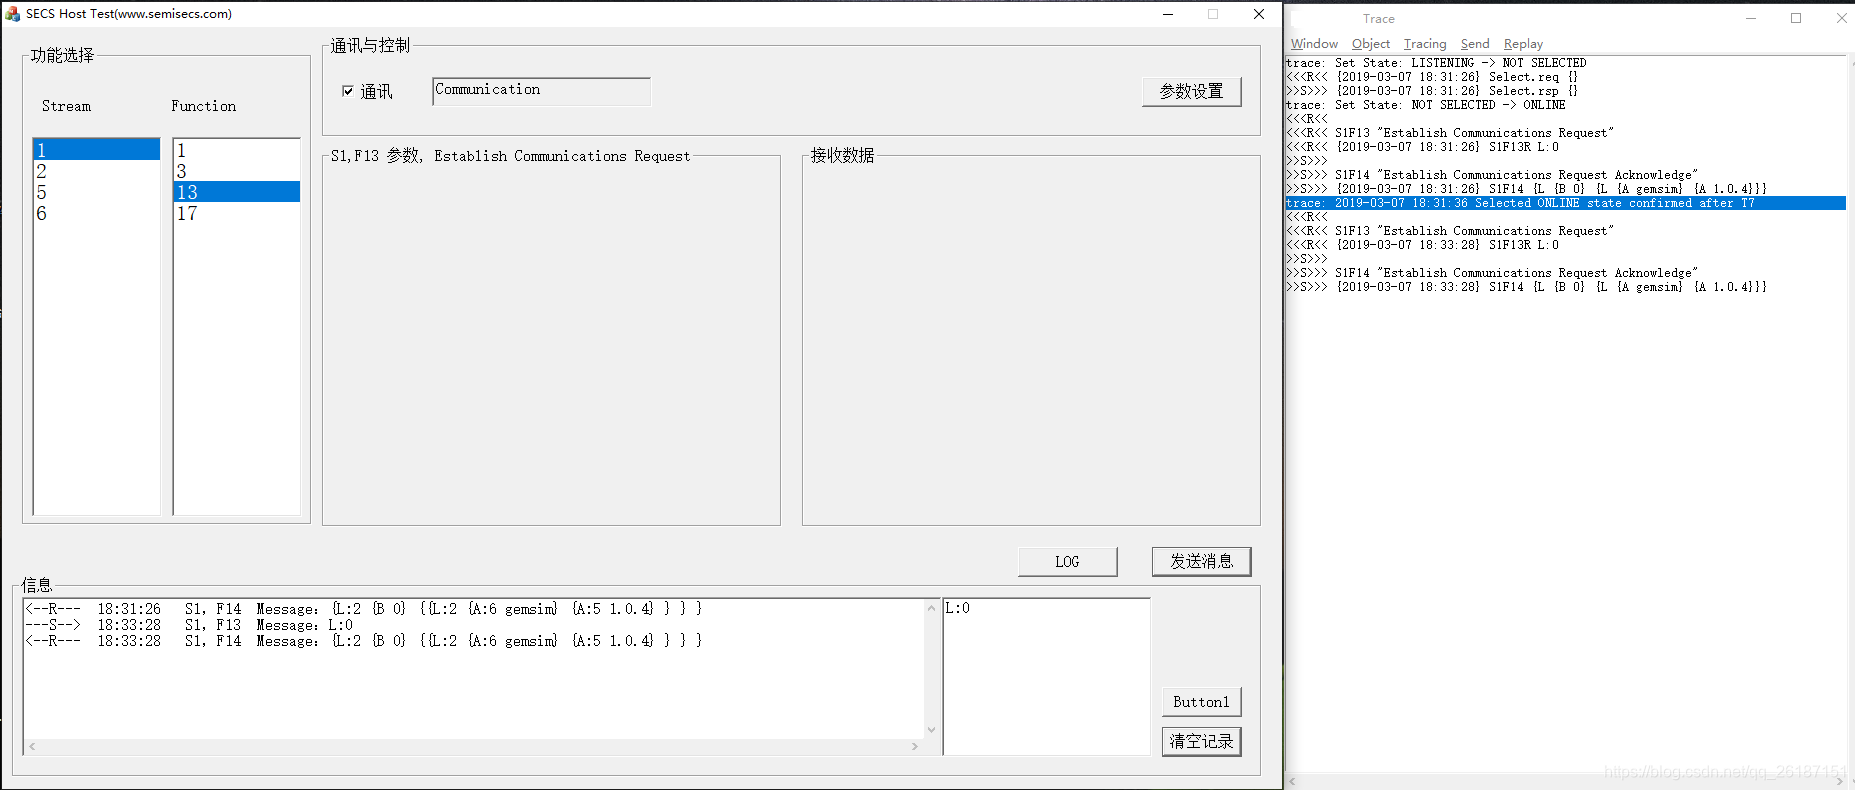Screen dimensions: 1855x790
Task: Minimize the Trace window
Action: [1751, 18]
